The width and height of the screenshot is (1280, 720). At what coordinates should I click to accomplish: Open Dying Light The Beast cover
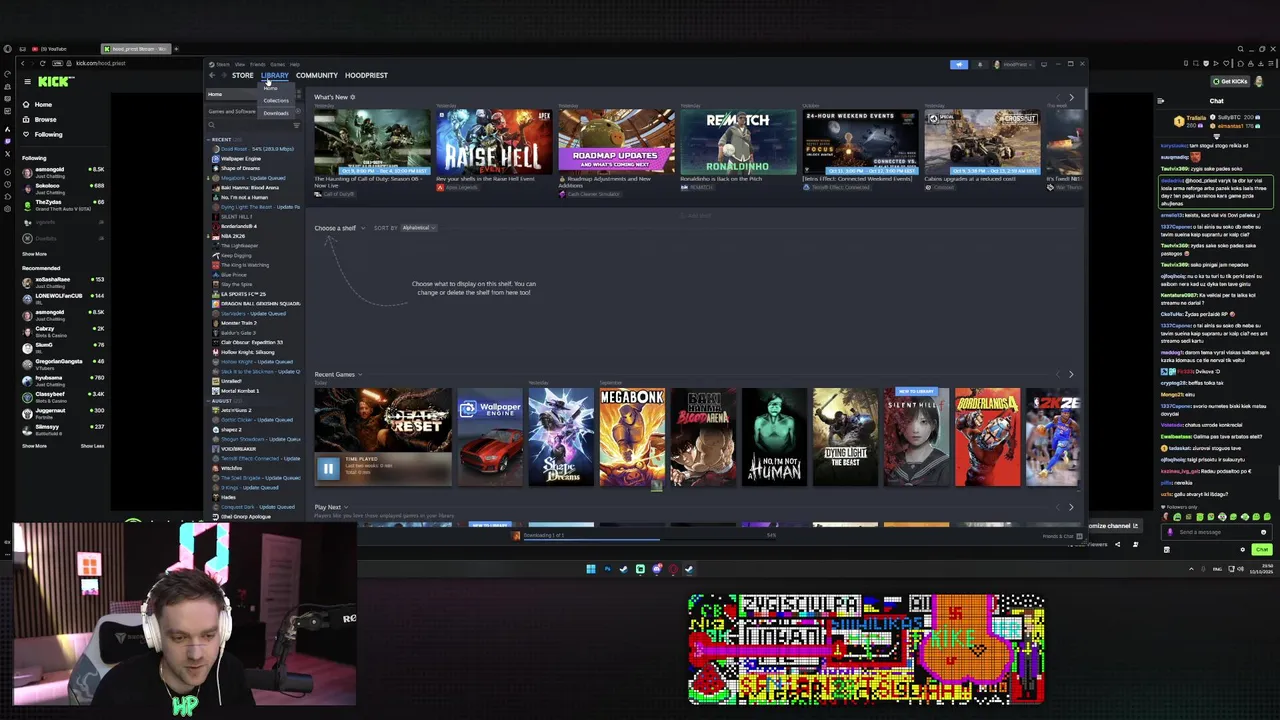coord(845,437)
